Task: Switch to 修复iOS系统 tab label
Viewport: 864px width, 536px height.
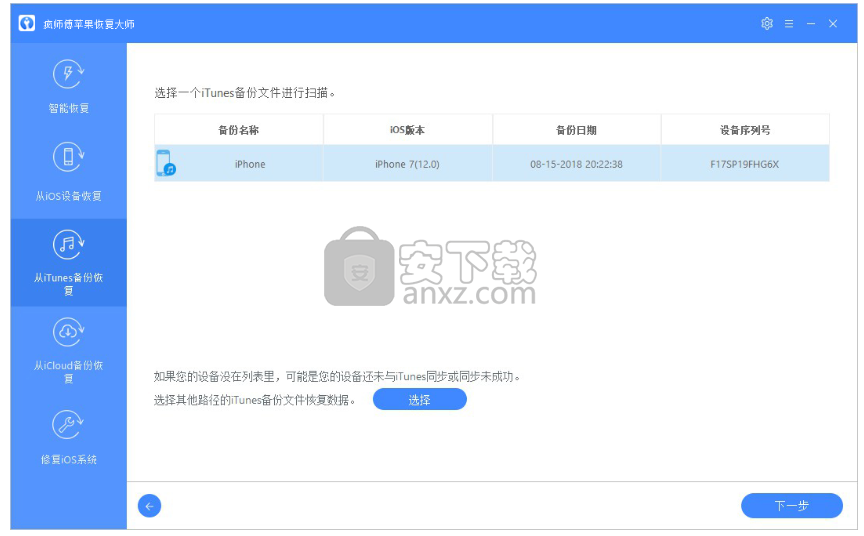Action: (x=68, y=459)
